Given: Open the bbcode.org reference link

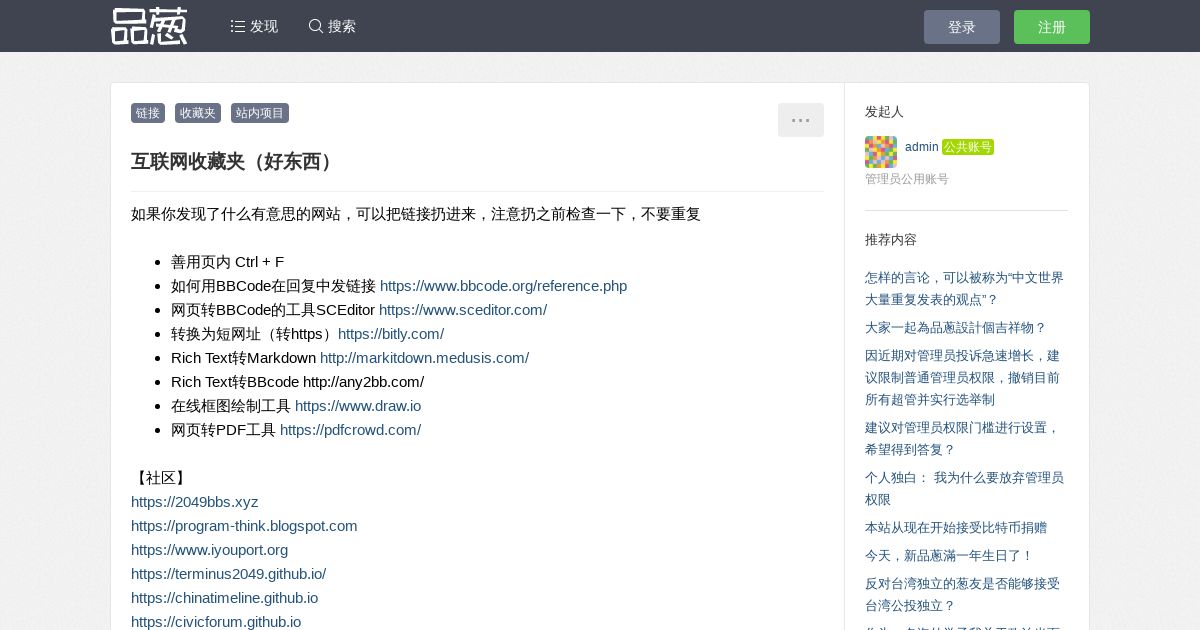Looking at the screenshot, I should tap(504, 286).
